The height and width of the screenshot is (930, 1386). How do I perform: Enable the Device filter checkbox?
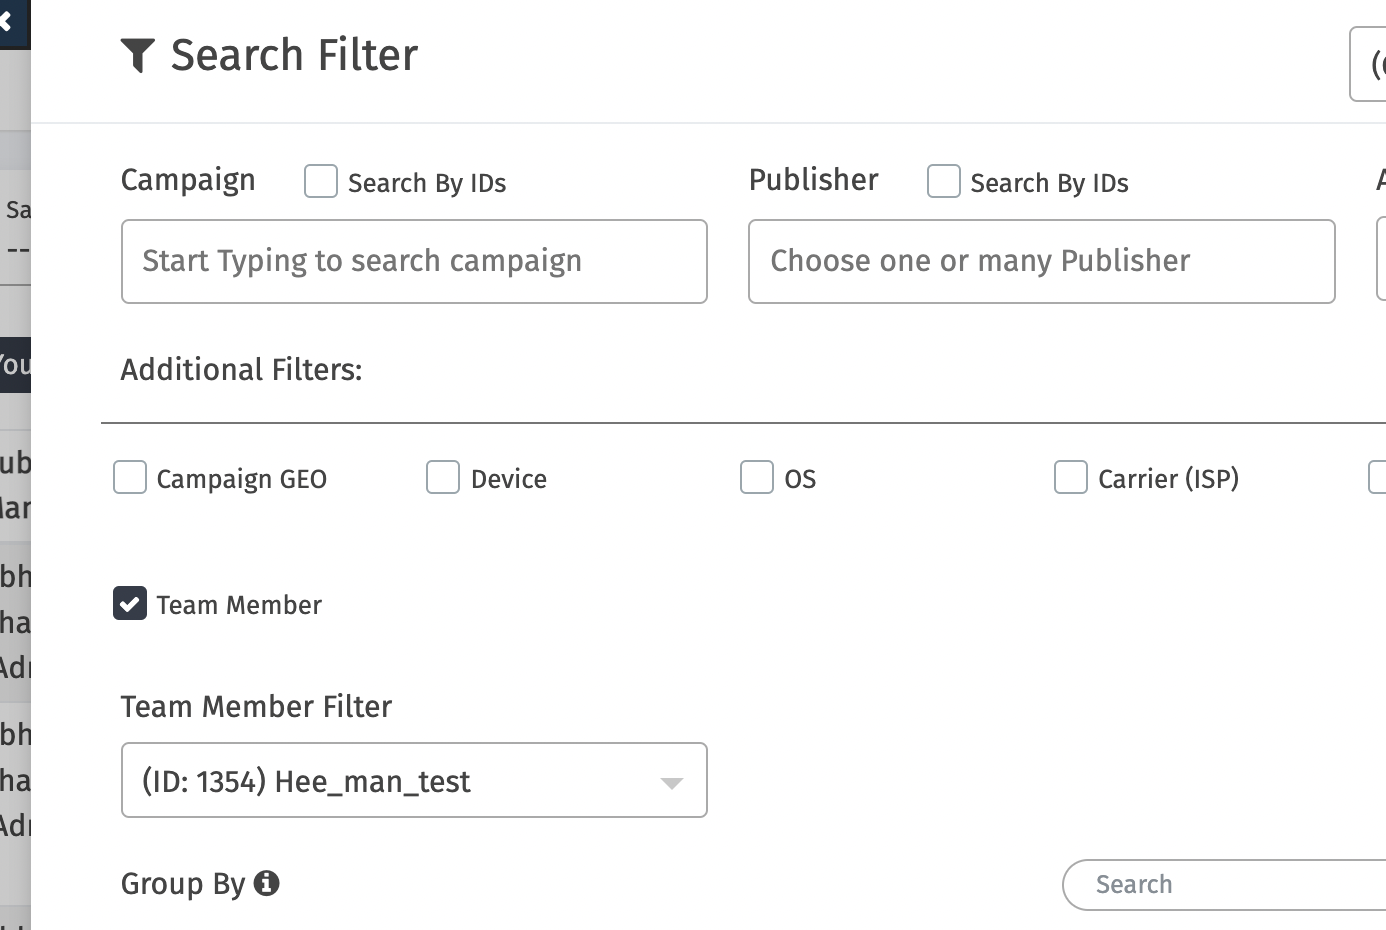click(442, 477)
